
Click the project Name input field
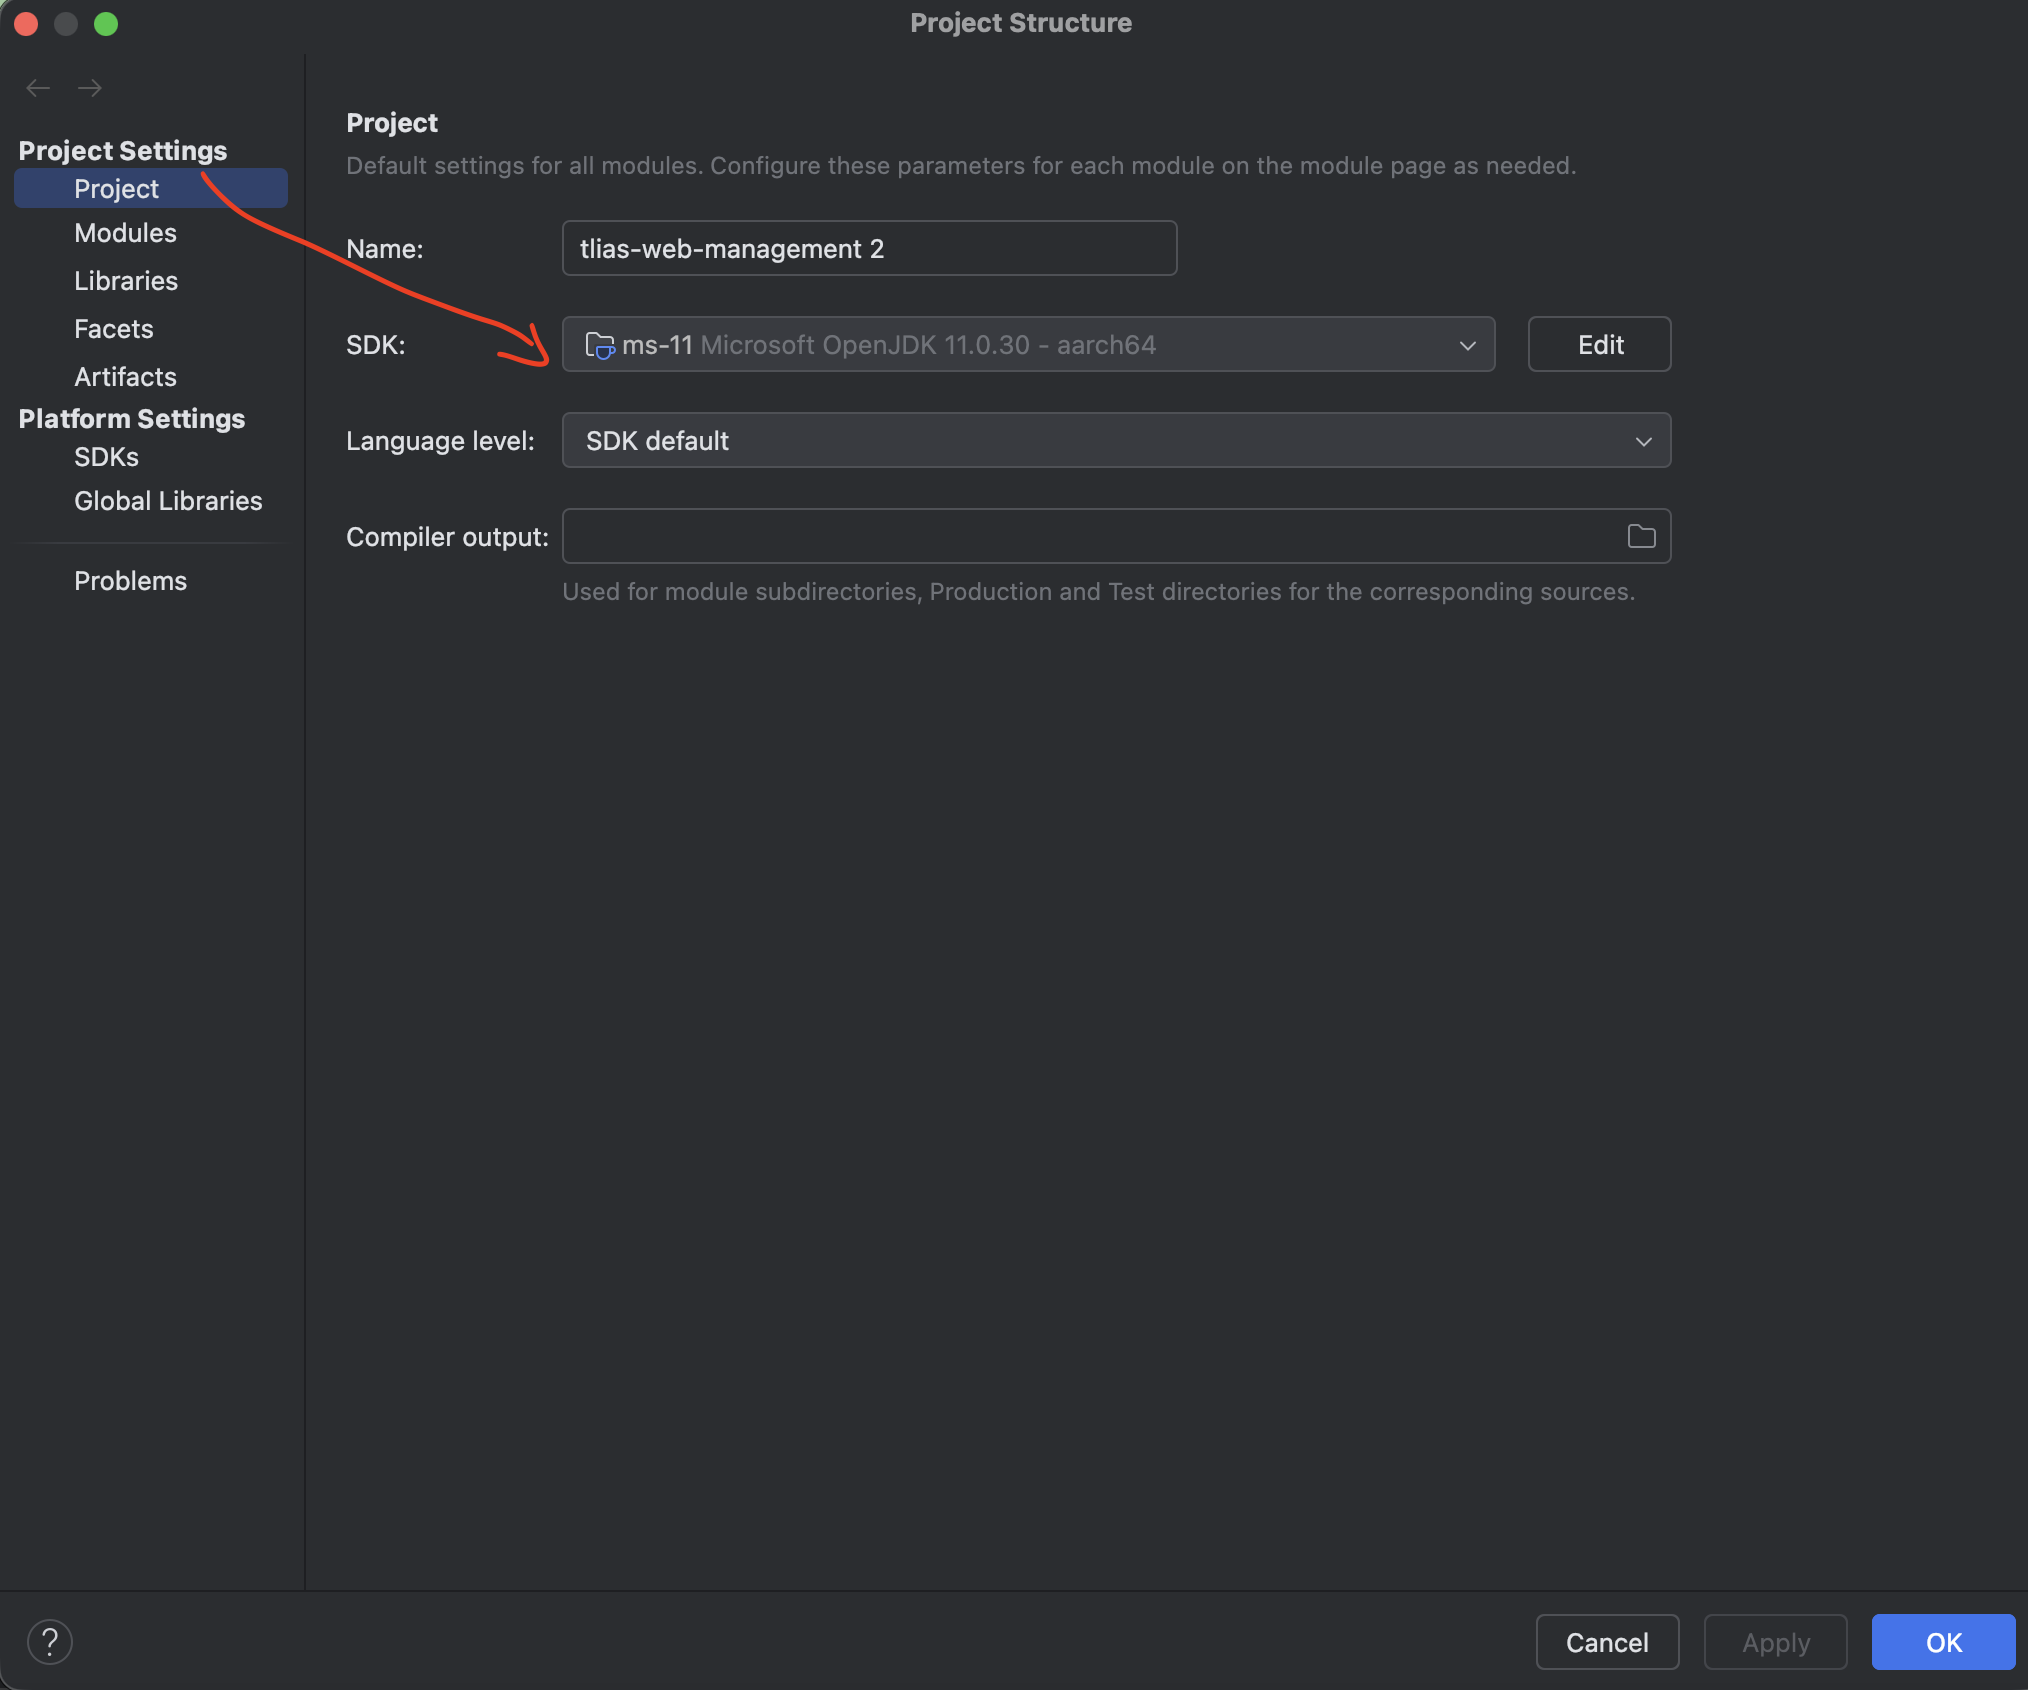click(x=869, y=249)
